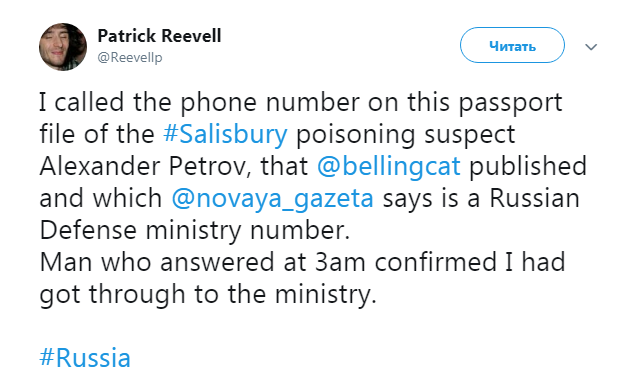Expand the tweet options chevron
Viewport: 632px width, 374px height.
pos(591,47)
